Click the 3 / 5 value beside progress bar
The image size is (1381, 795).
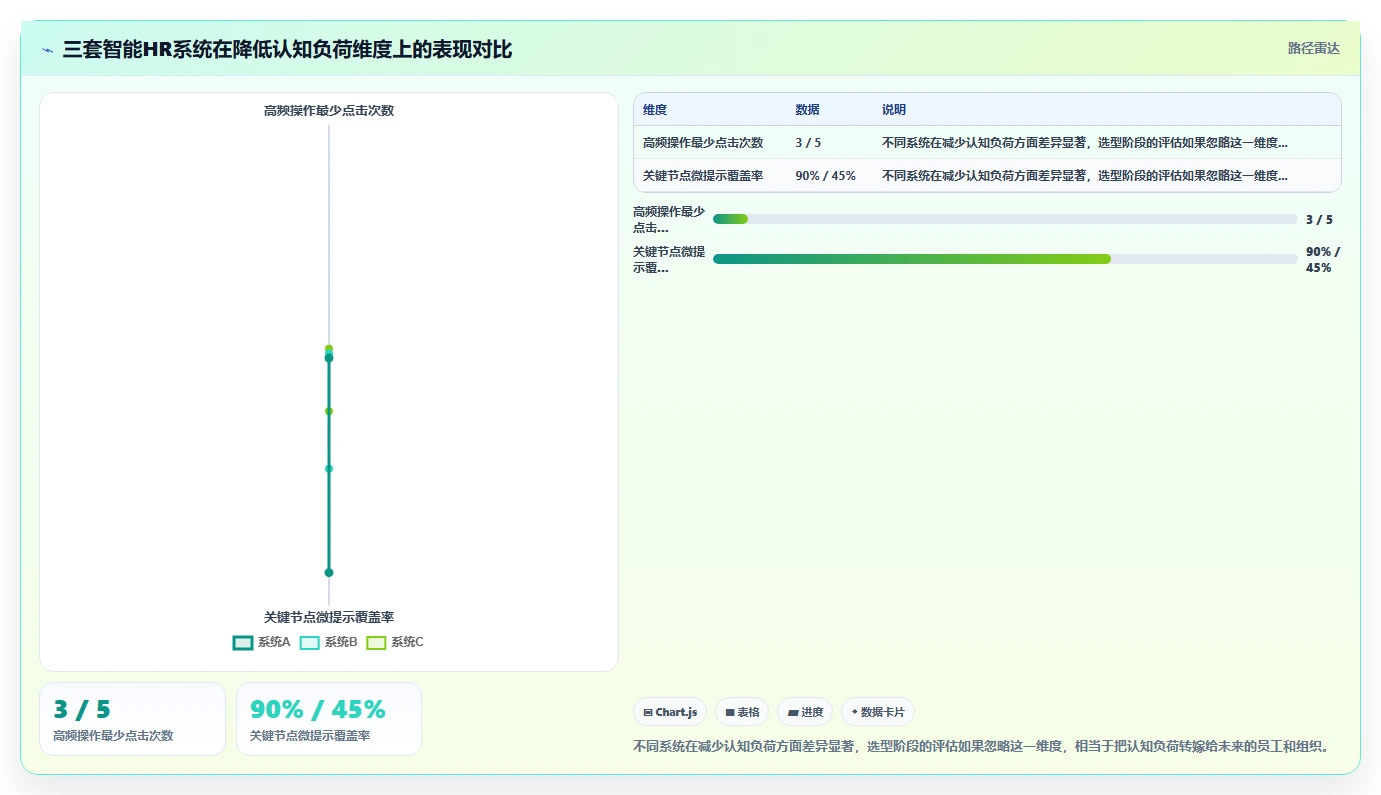click(1319, 220)
